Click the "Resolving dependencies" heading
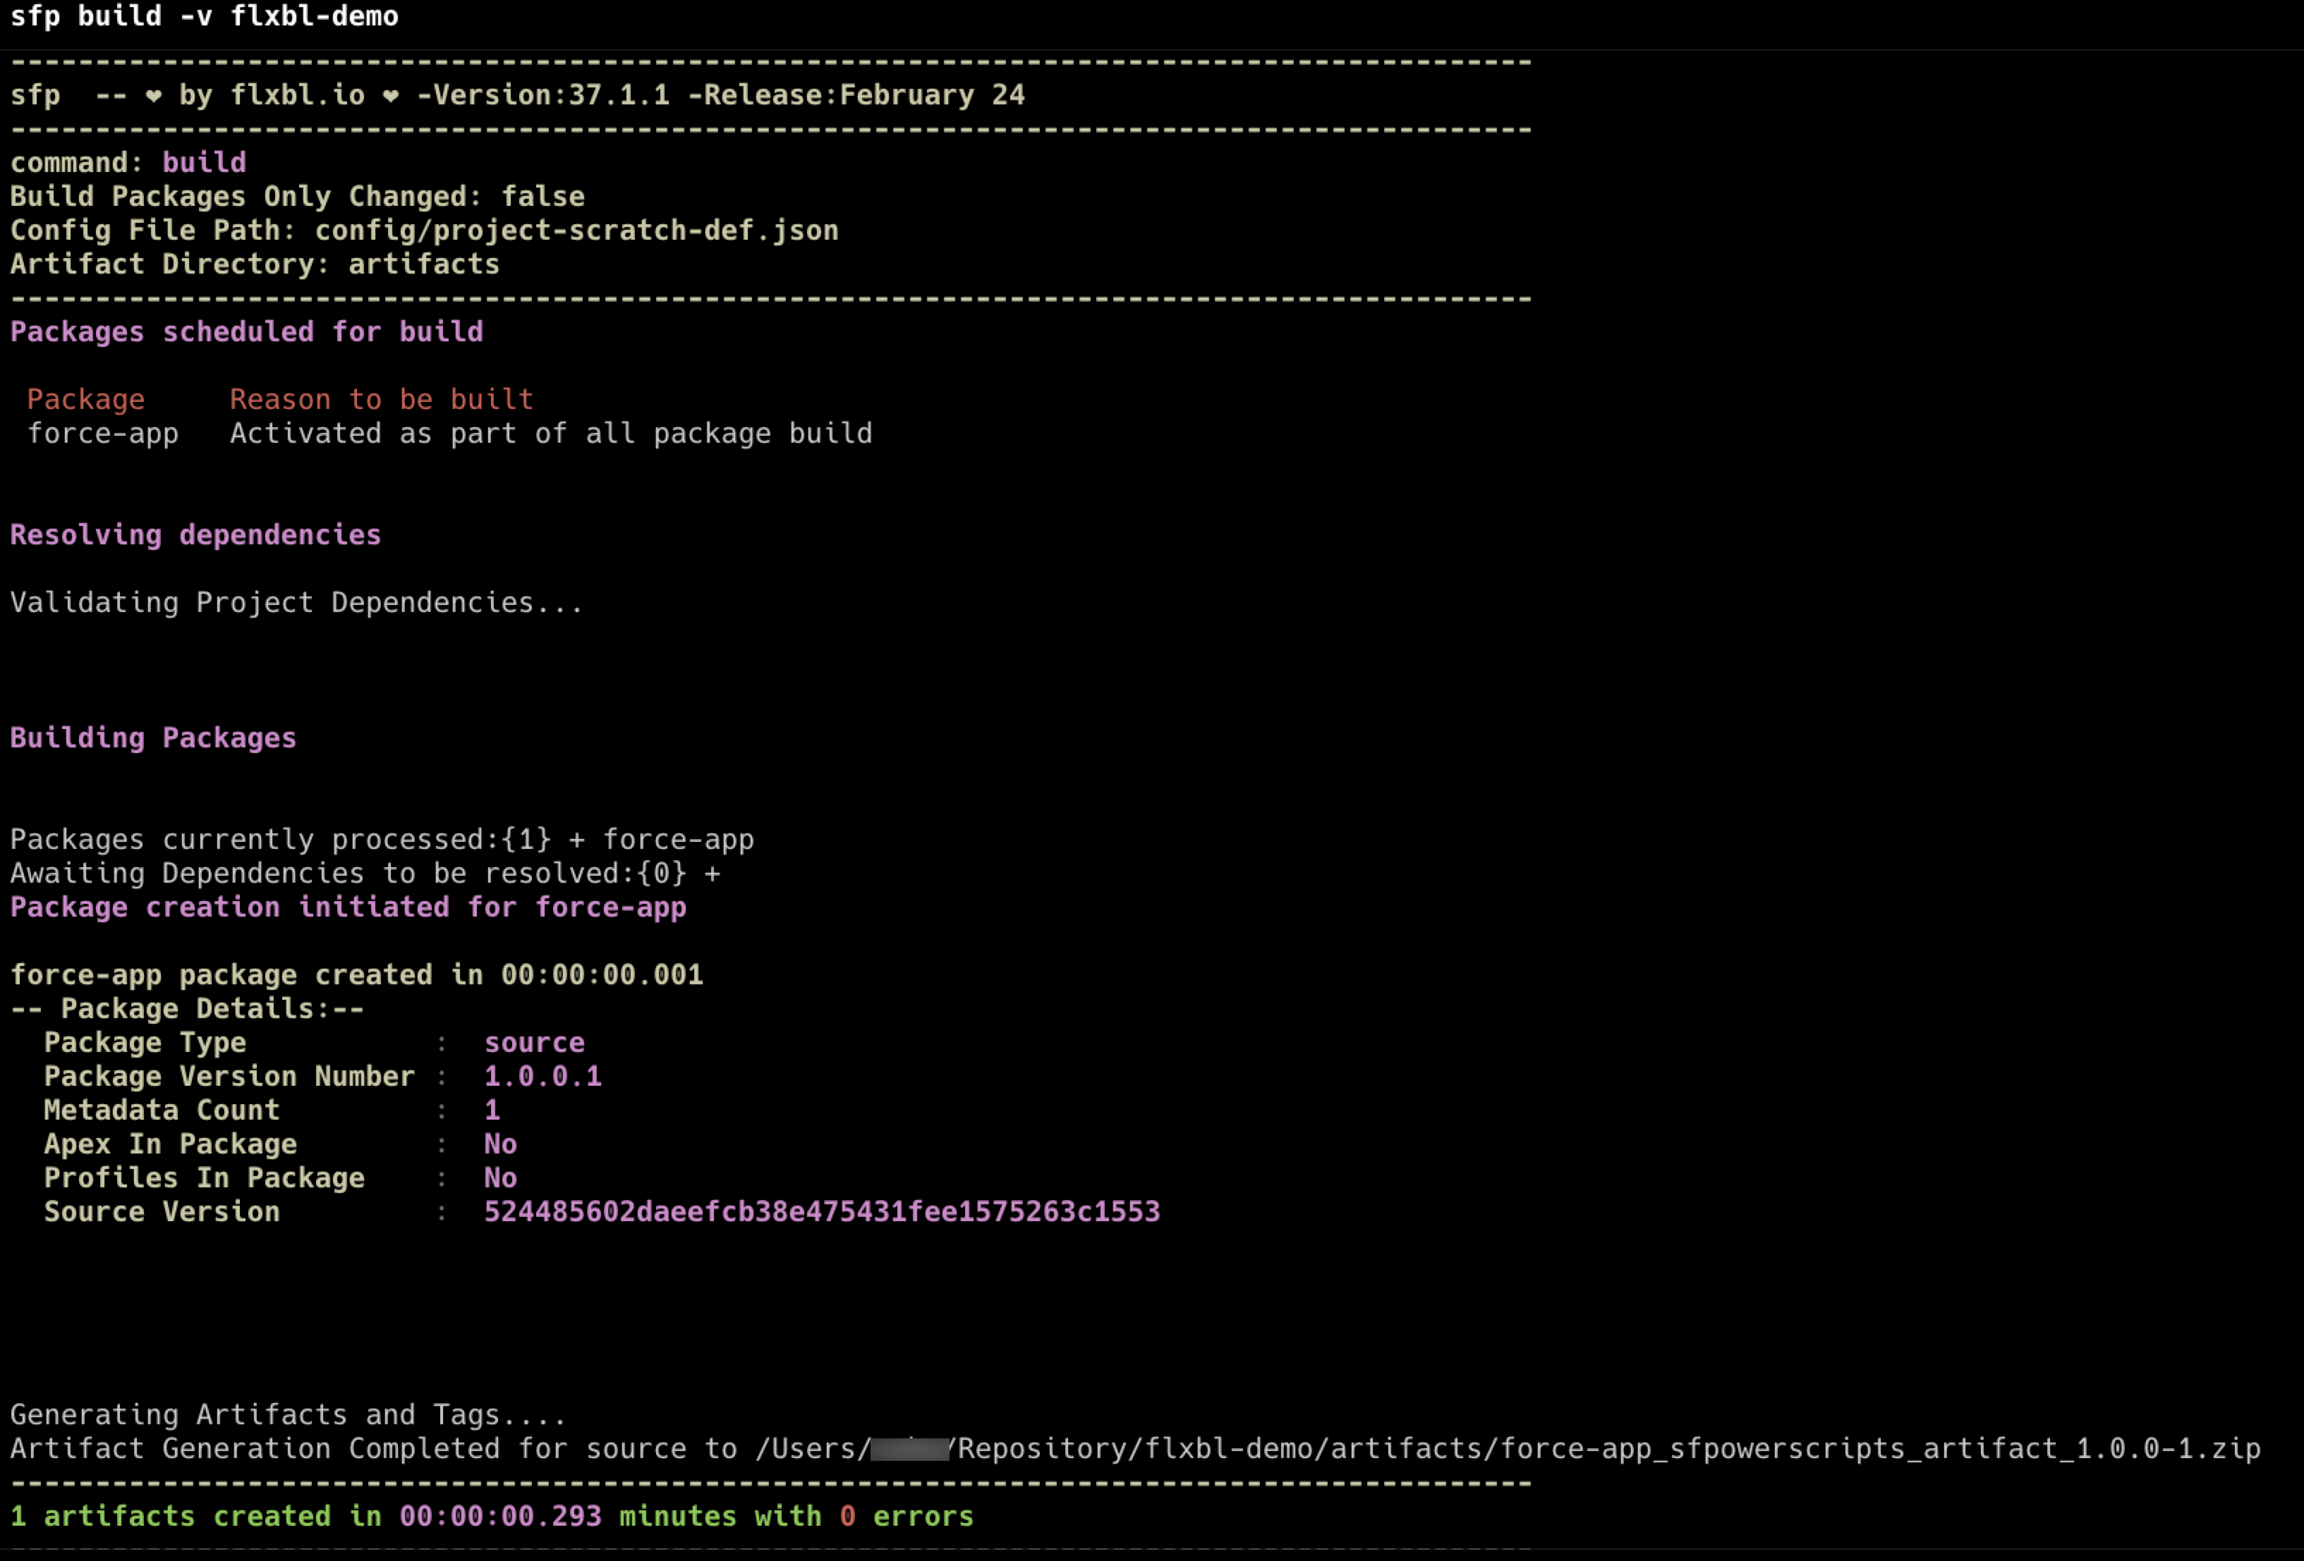 (x=195, y=535)
